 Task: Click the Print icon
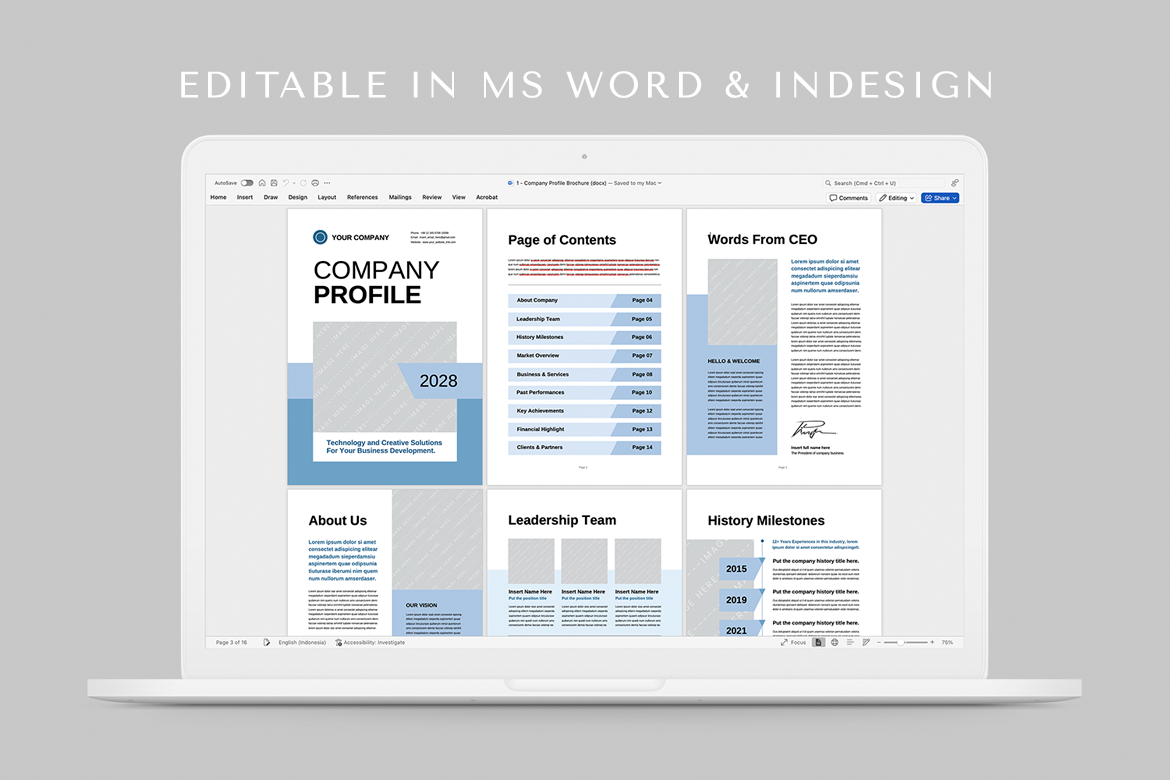315,183
